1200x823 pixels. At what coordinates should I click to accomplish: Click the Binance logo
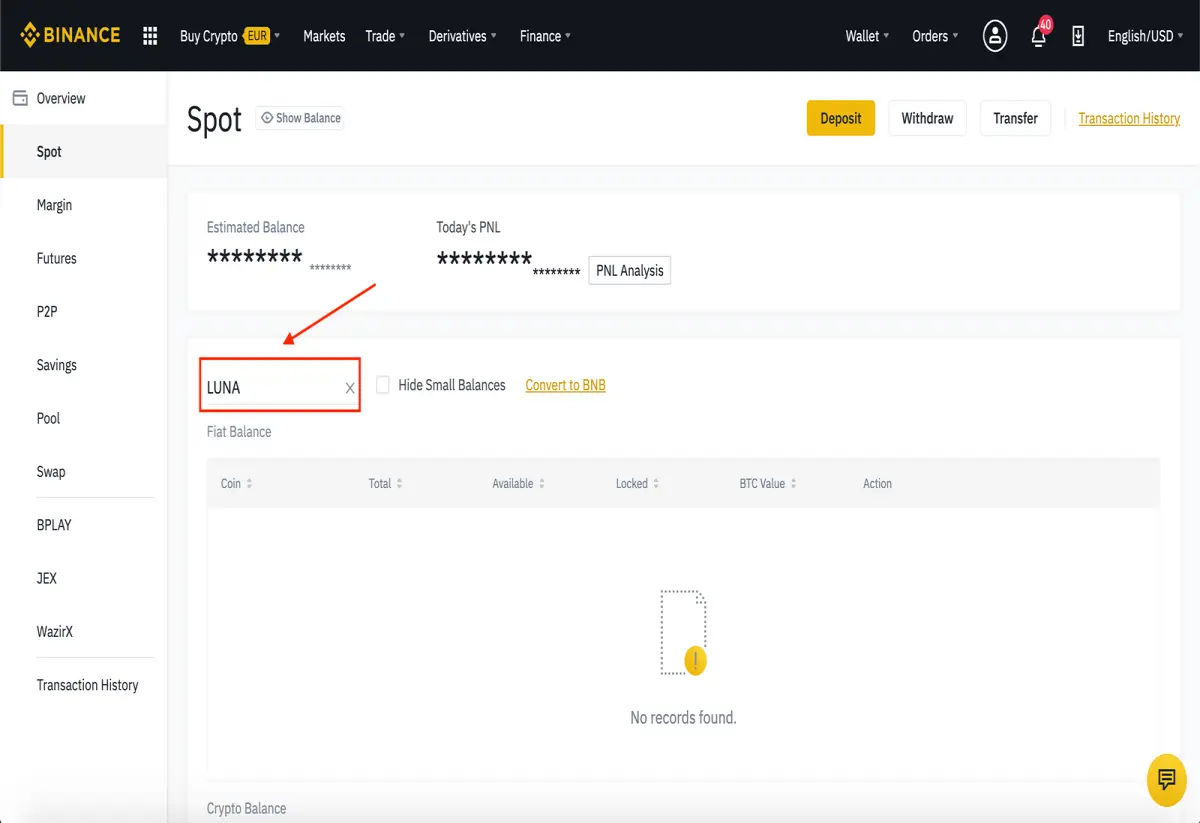click(70, 35)
